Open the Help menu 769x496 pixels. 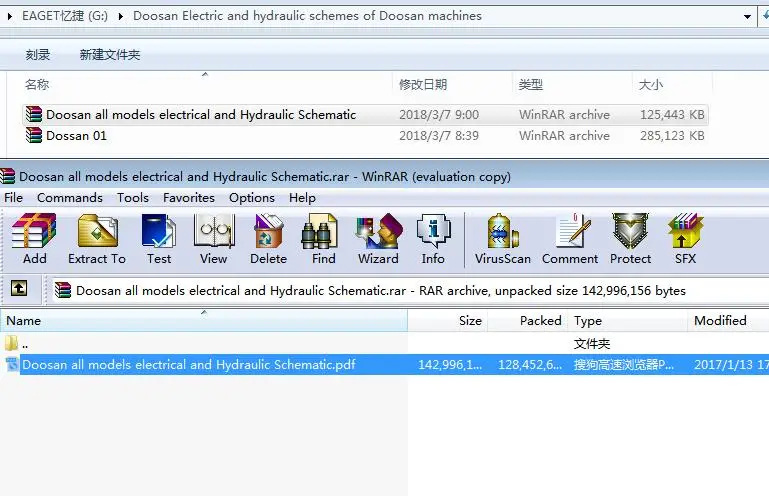(302, 198)
